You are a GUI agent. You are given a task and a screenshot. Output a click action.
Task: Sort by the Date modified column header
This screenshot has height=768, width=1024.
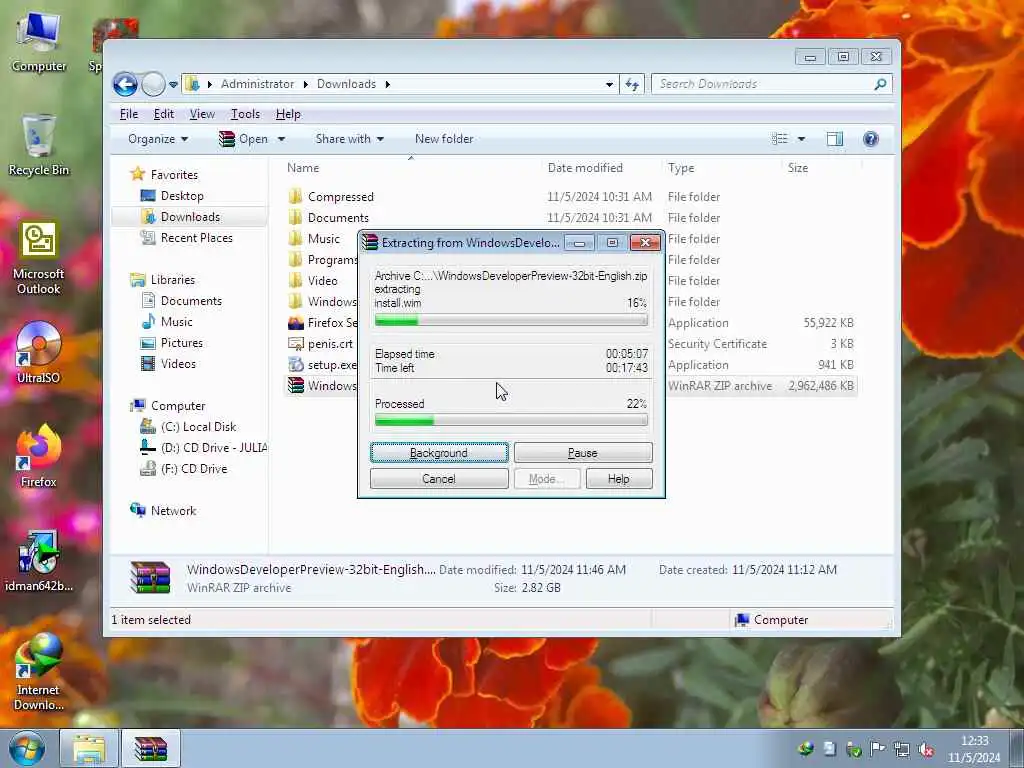coord(585,168)
